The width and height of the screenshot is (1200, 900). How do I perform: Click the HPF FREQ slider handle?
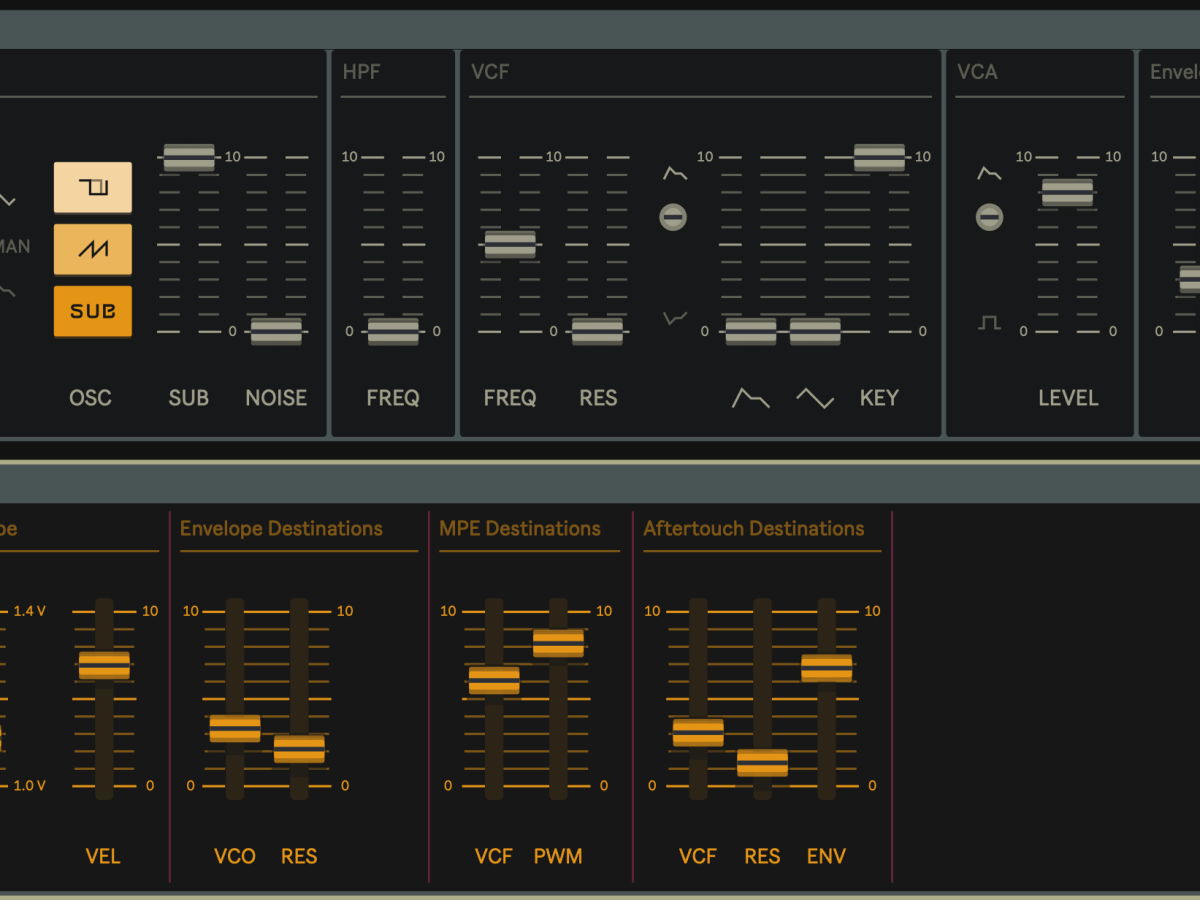pos(393,331)
